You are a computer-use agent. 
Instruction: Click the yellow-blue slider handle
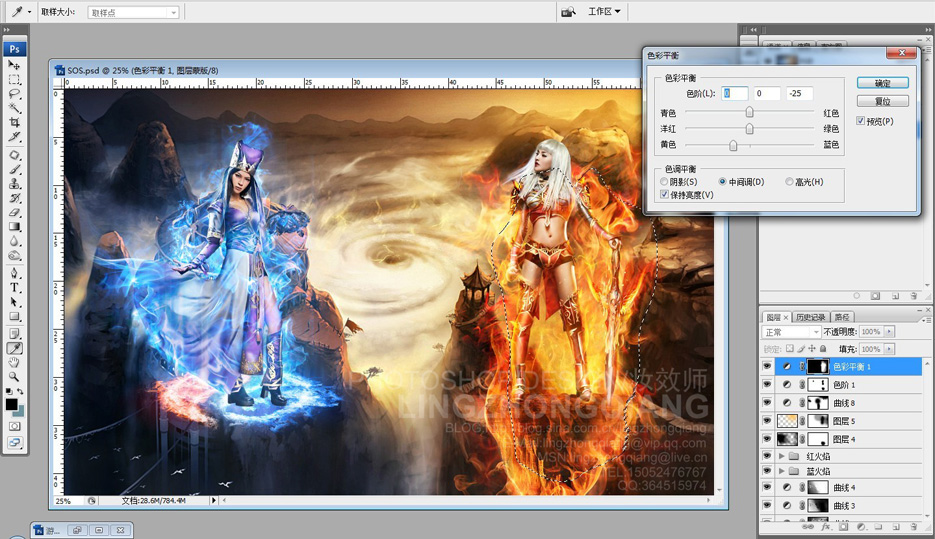(x=733, y=145)
